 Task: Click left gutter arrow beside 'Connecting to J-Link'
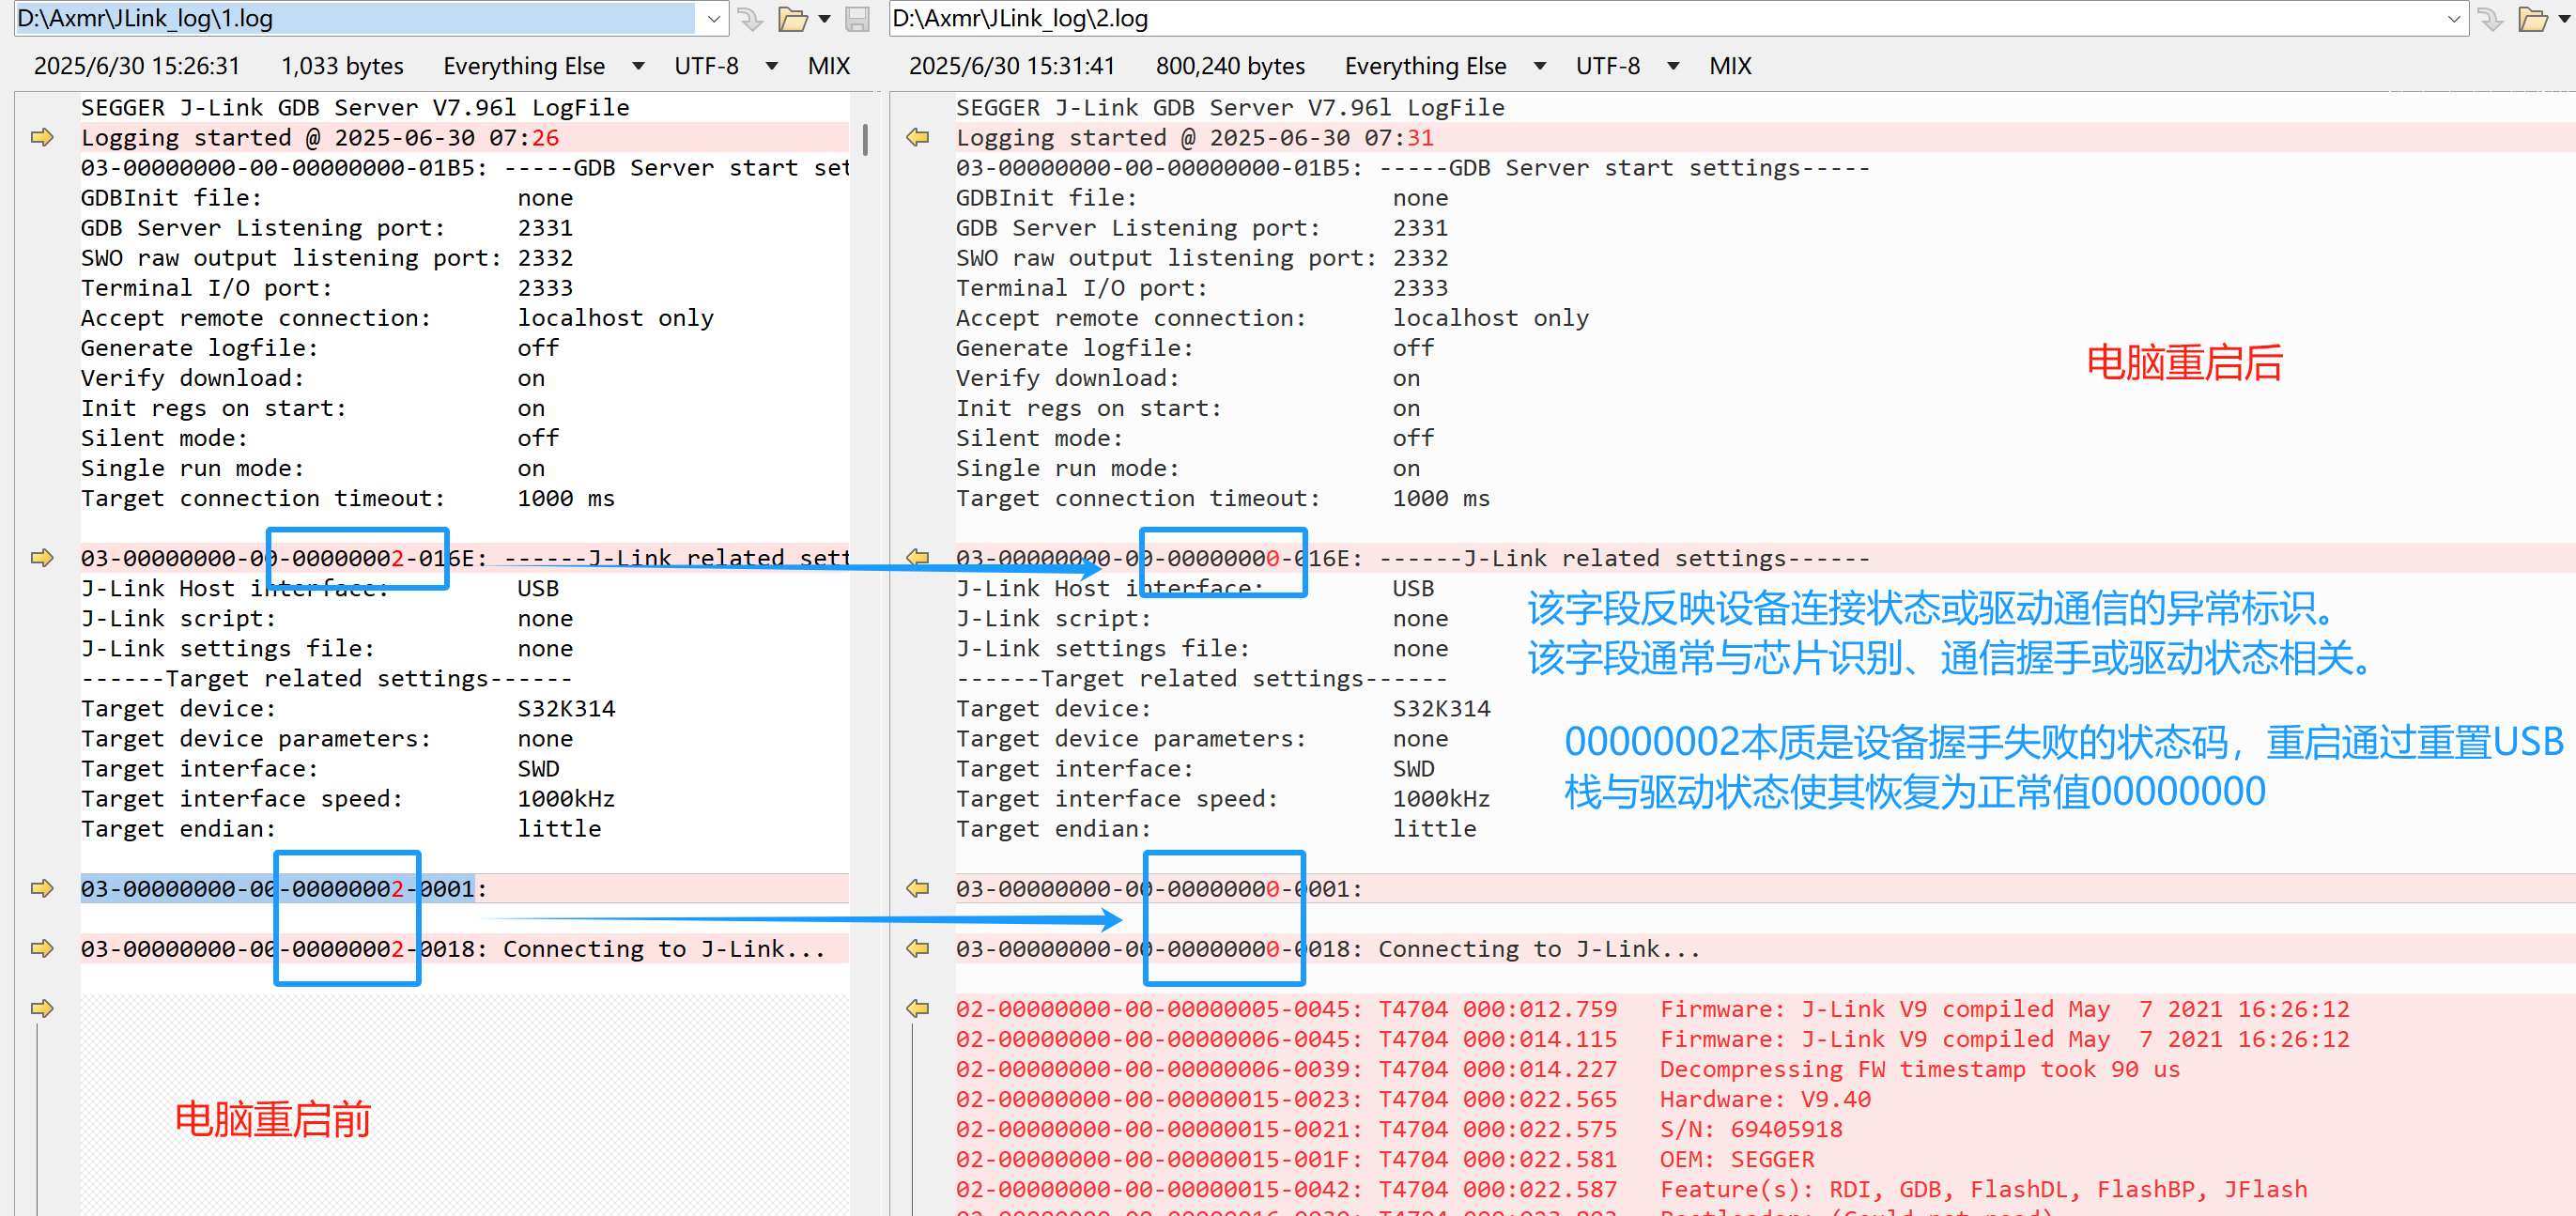pos(42,948)
